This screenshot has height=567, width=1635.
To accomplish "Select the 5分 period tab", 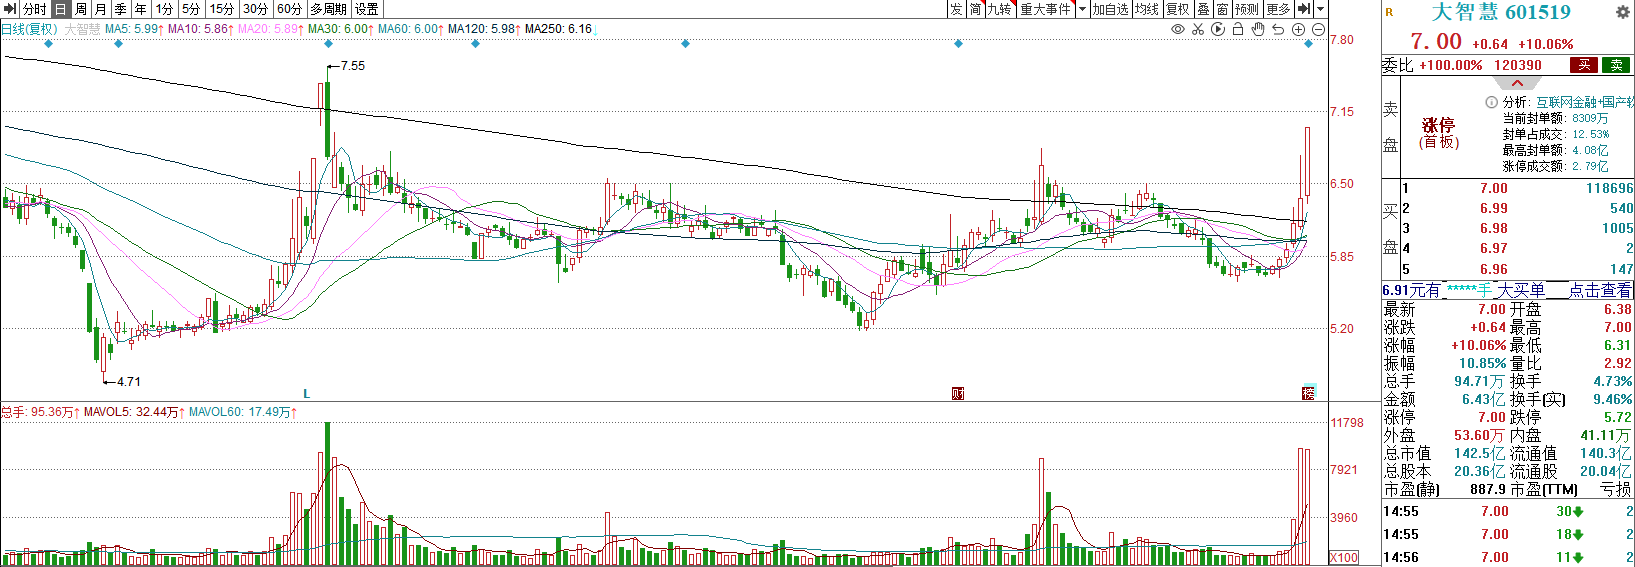I will [191, 9].
